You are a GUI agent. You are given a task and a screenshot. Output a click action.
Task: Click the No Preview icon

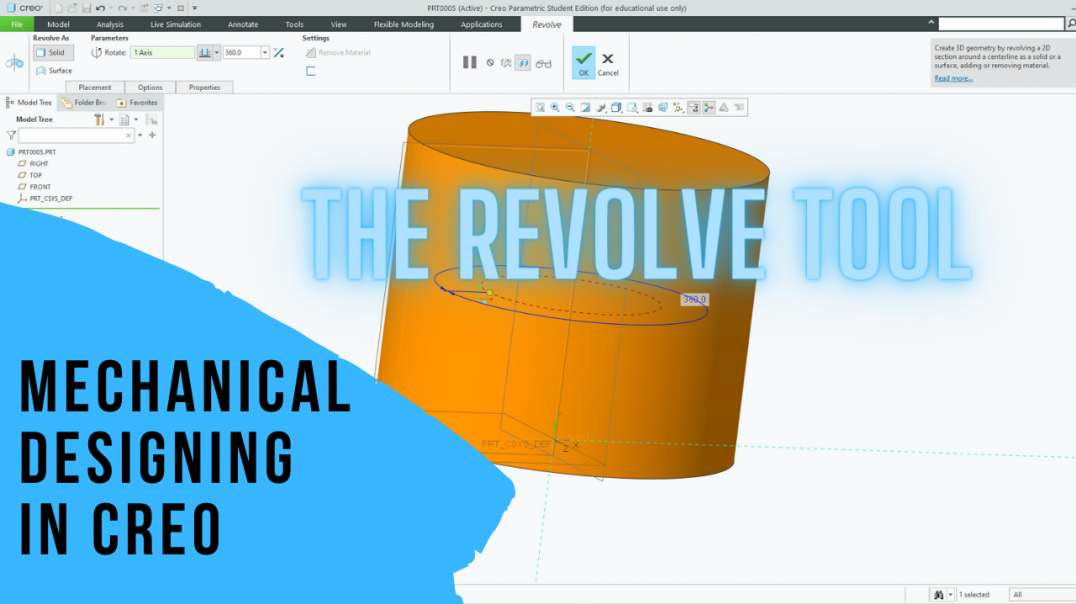(490, 62)
